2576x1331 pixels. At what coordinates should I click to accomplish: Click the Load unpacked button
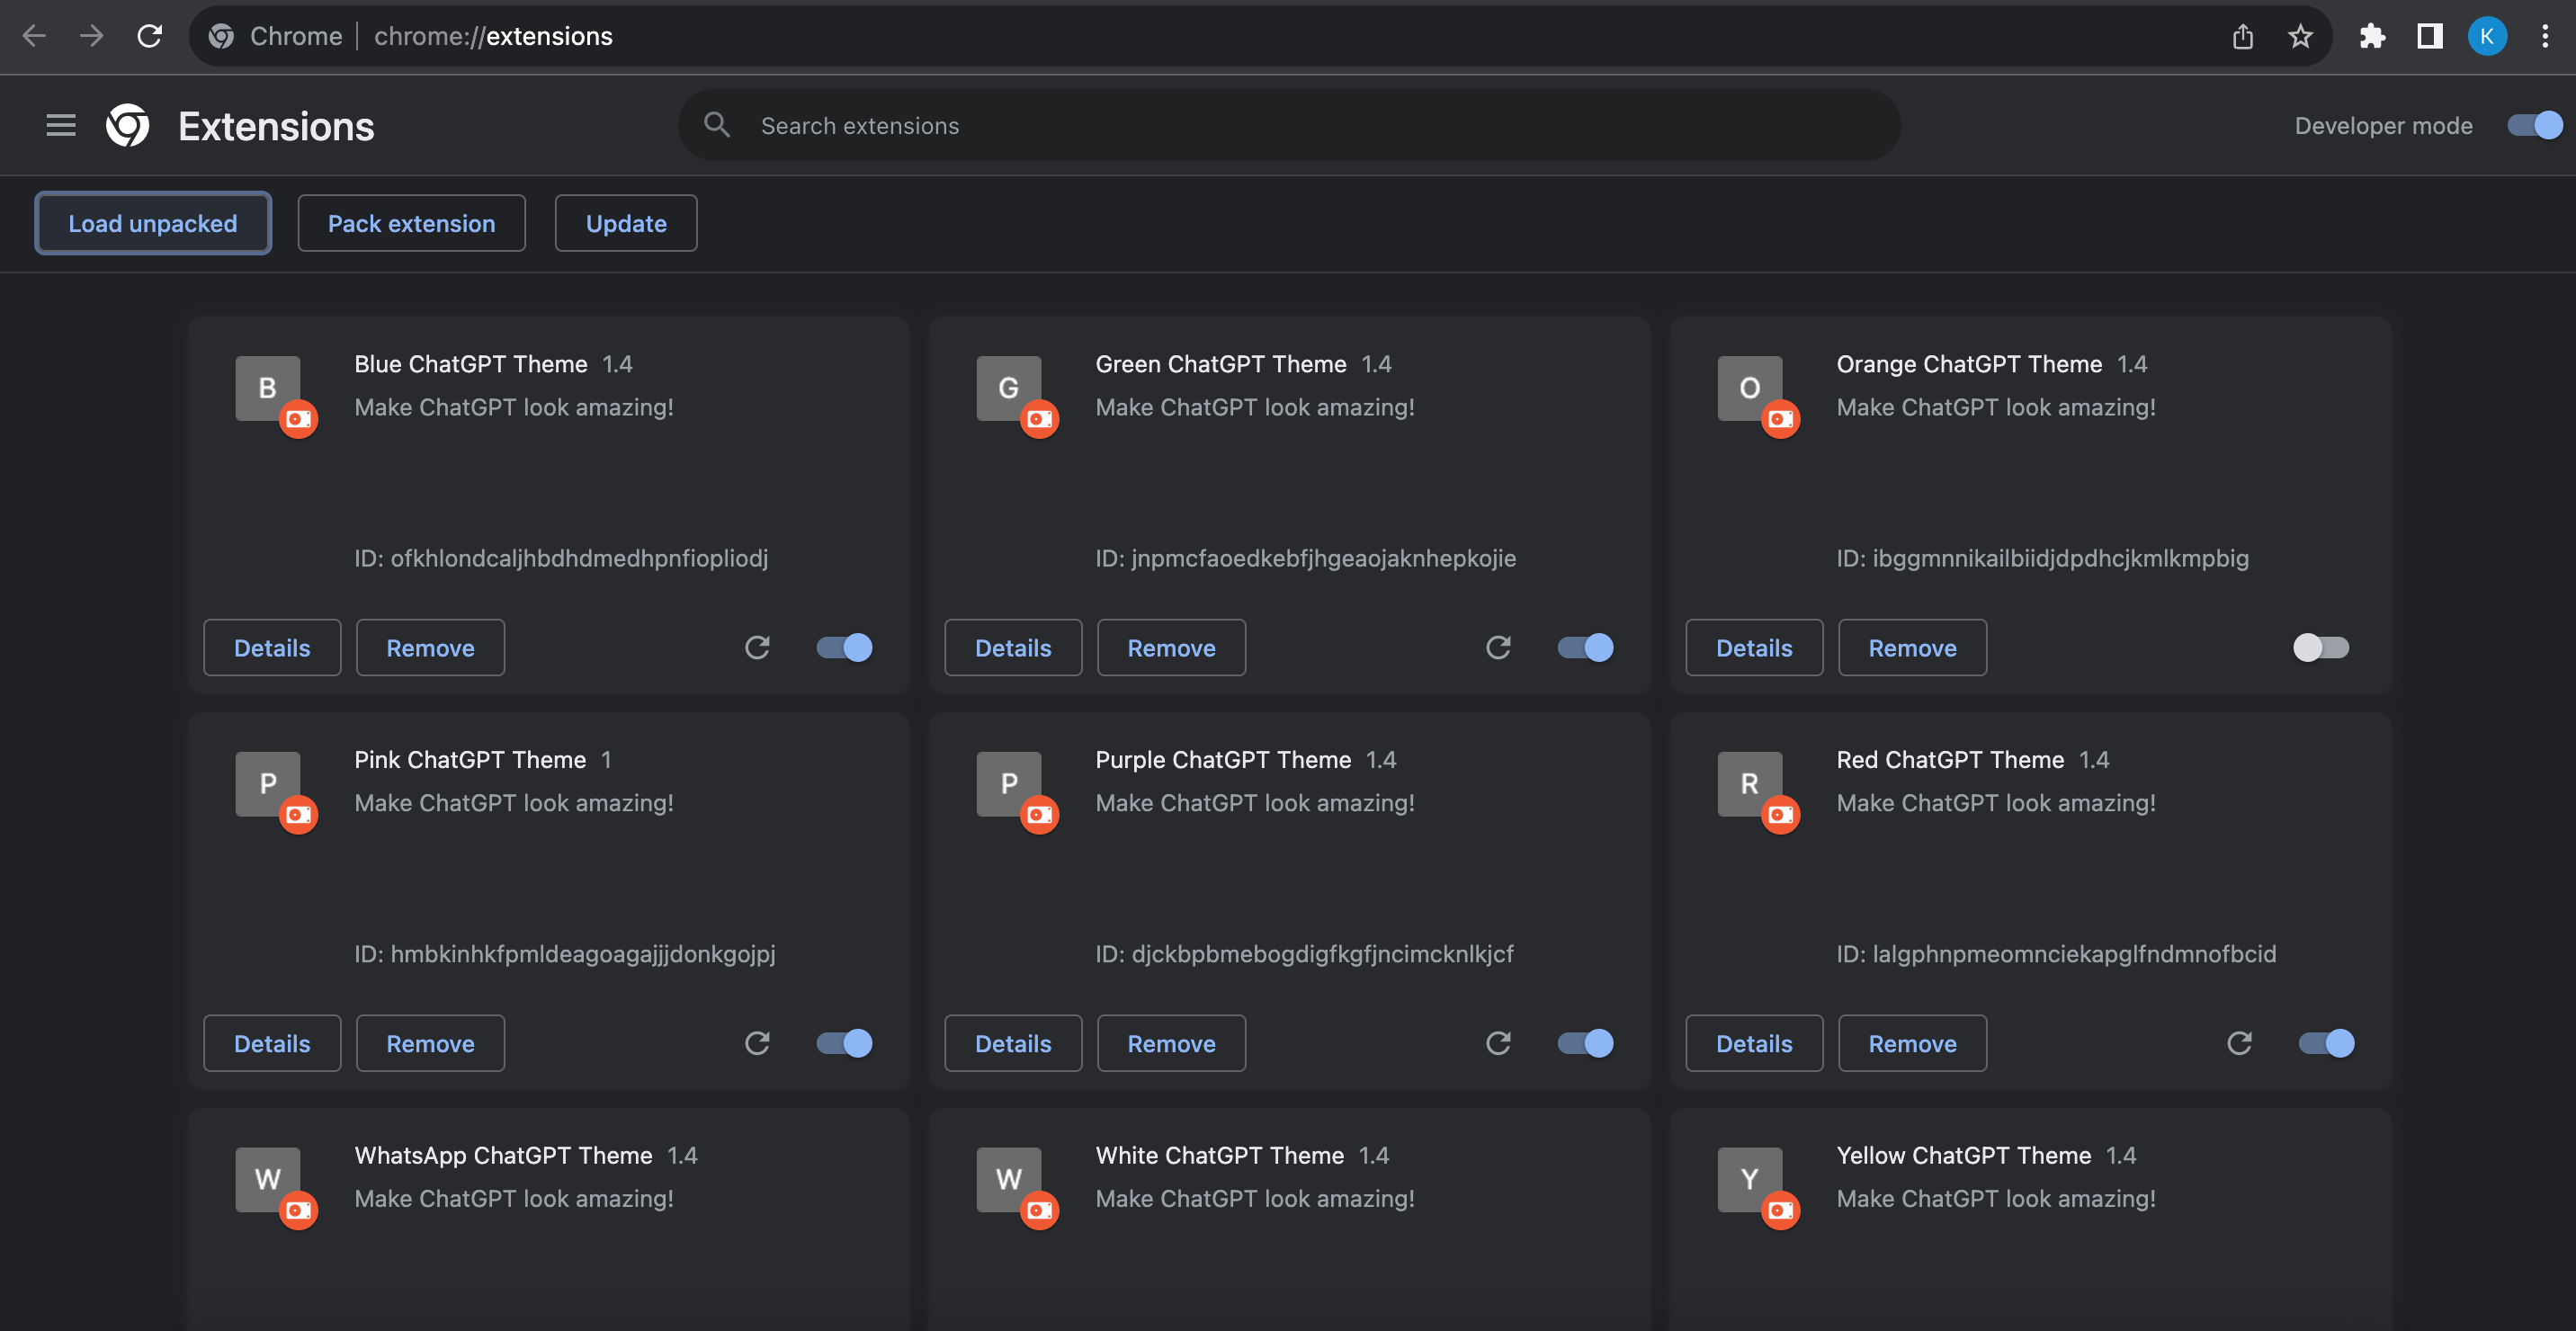click(x=153, y=223)
